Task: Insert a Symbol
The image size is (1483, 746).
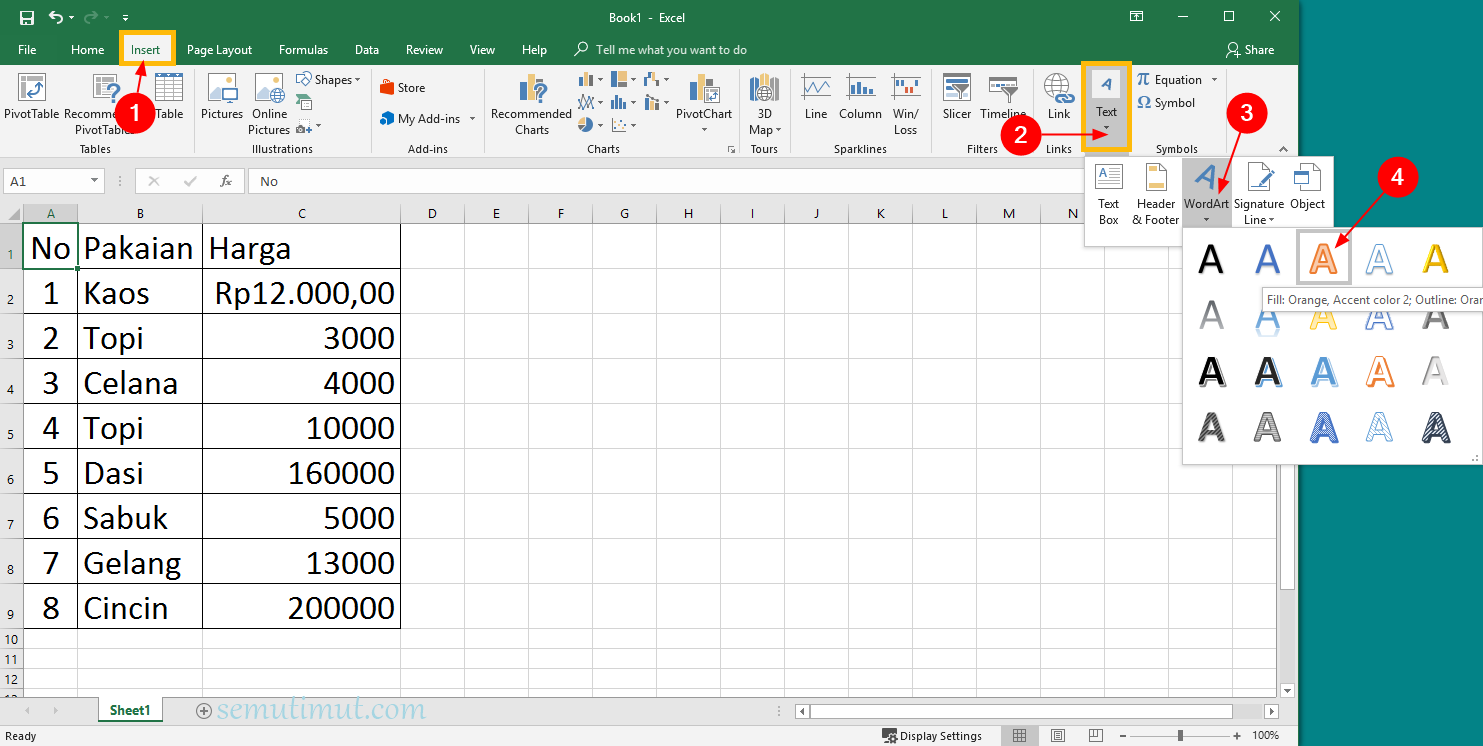Action: [1166, 103]
